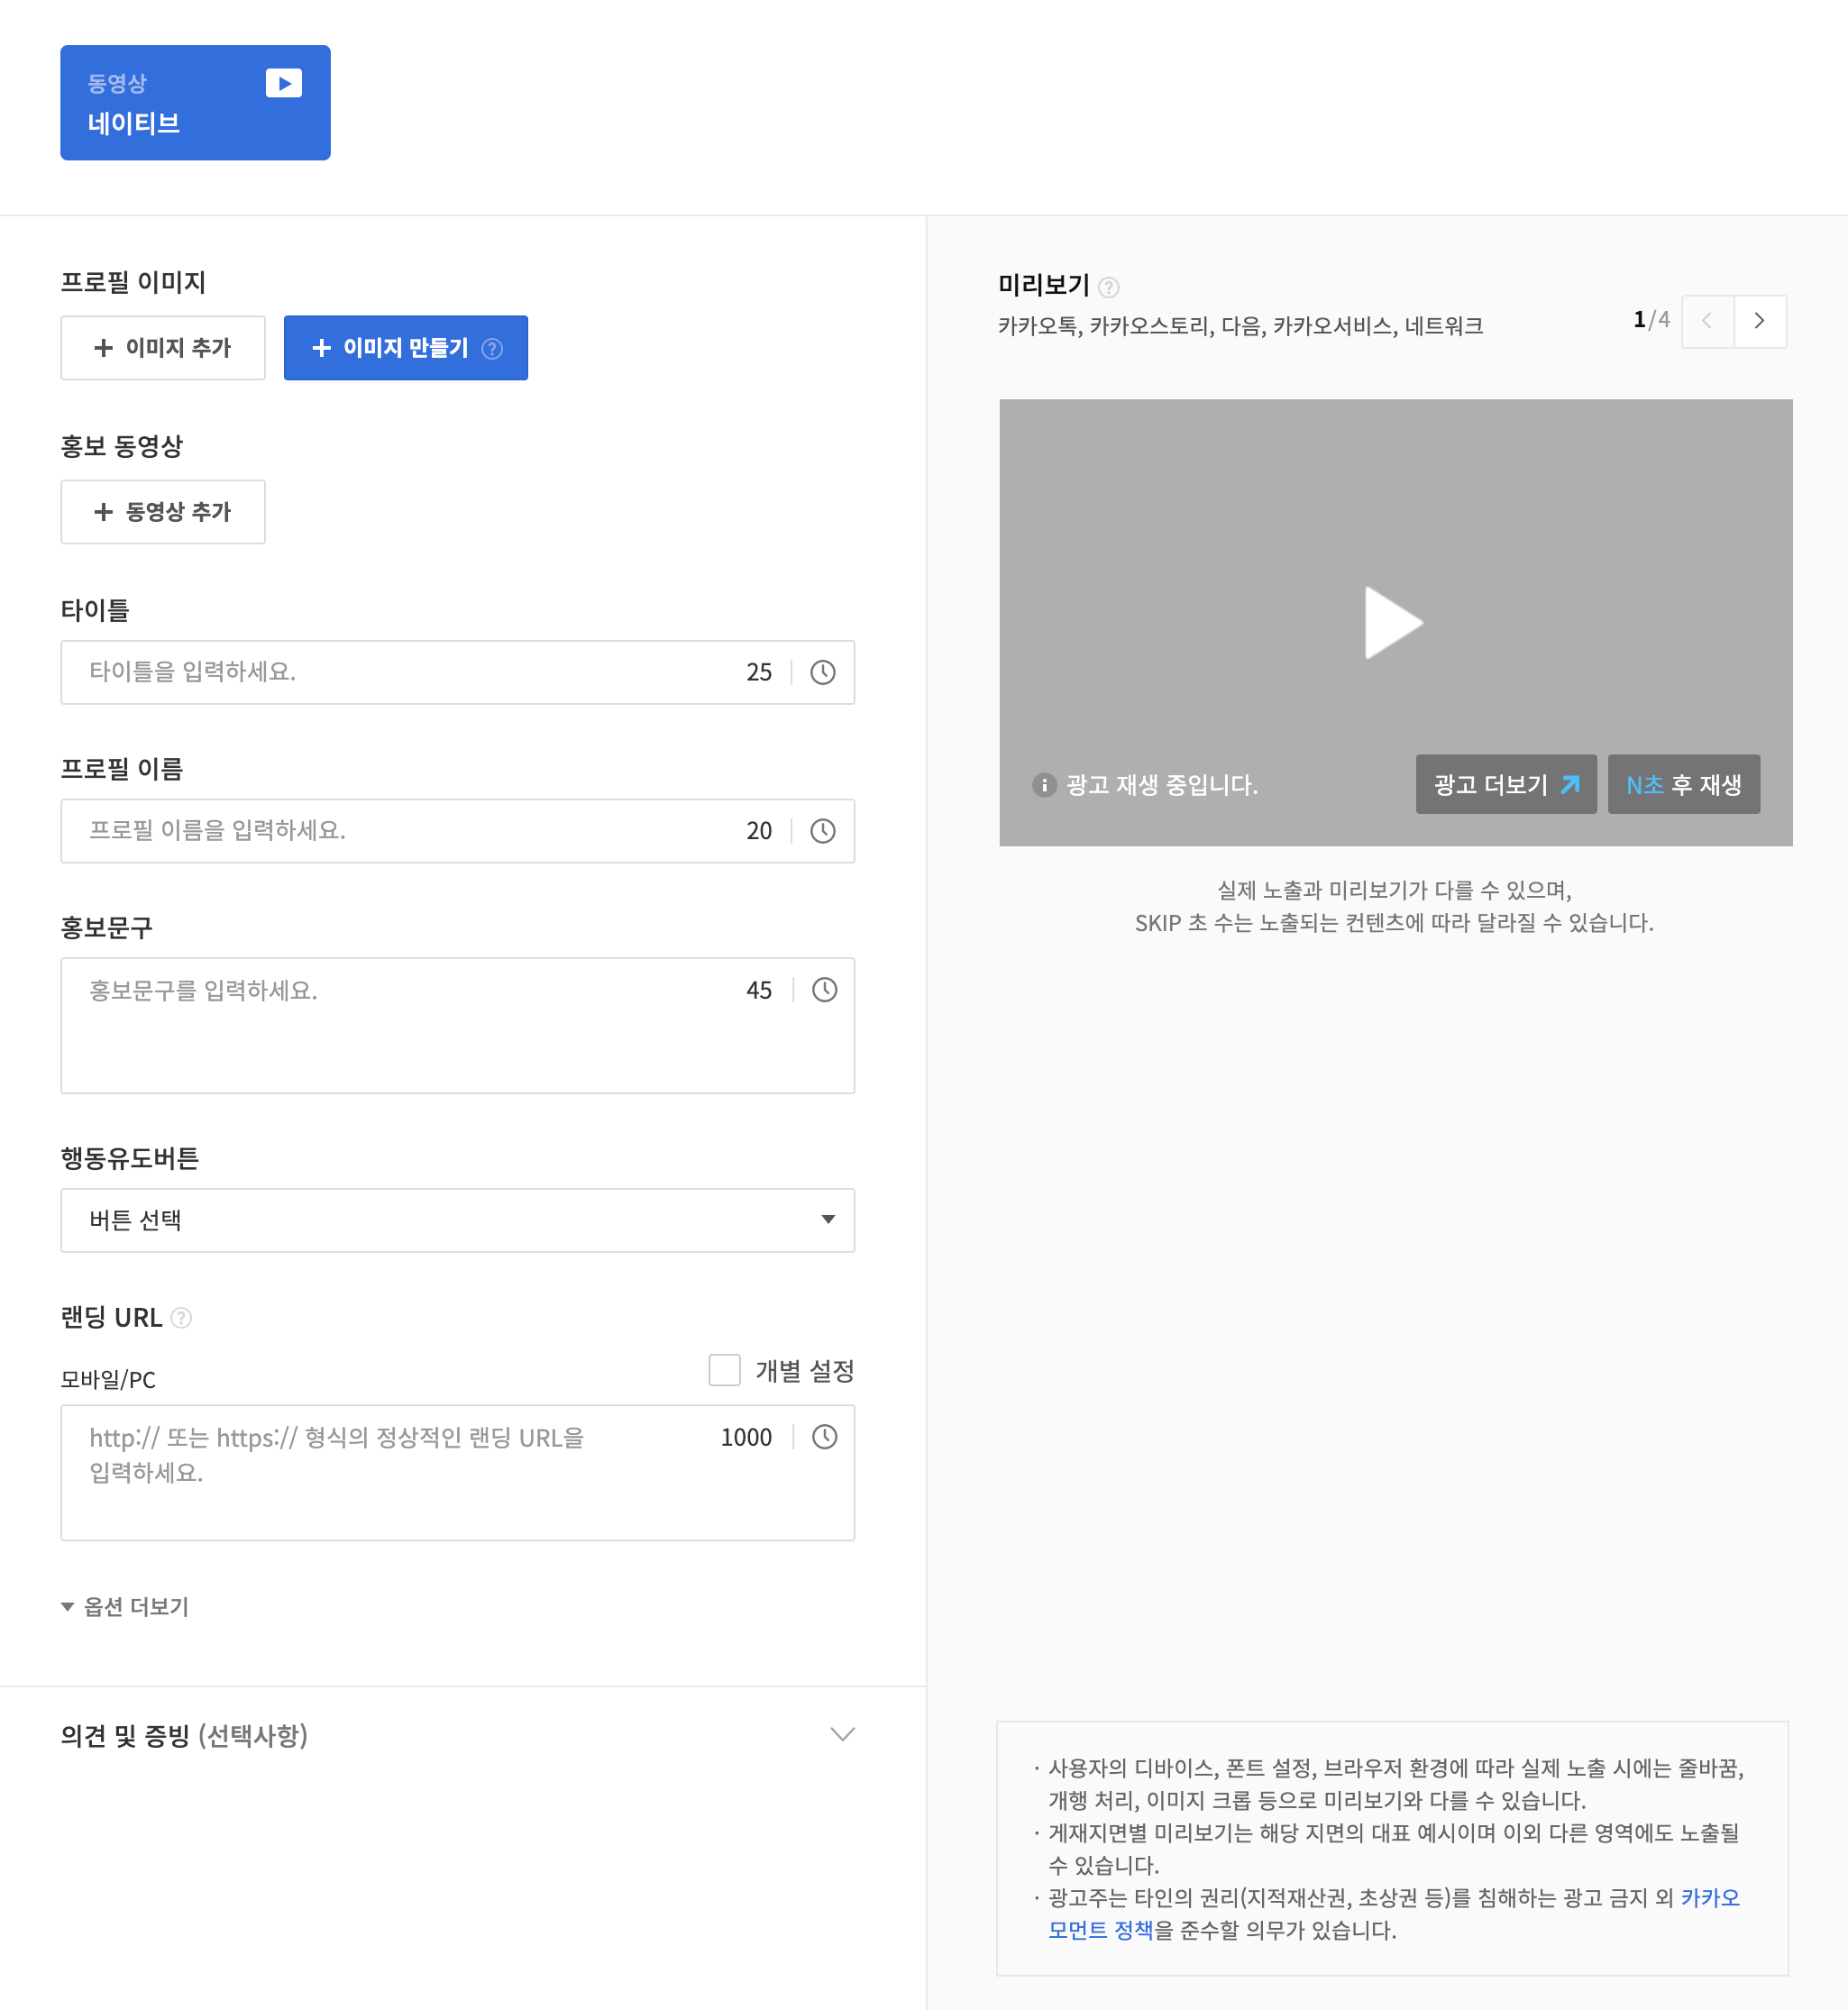The height and width of the screenshot is (2010, 1848).
Task: Select the 동영상 네이티브 type card
Action: coord(195,103)
